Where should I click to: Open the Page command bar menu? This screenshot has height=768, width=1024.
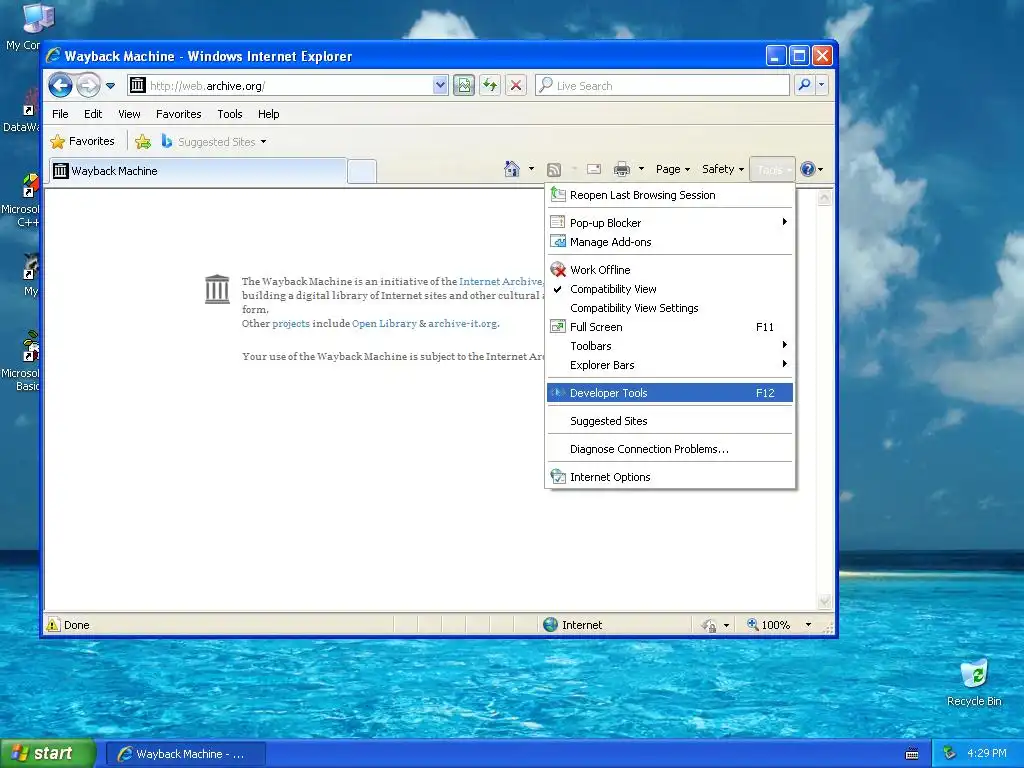pyautogui.click(x=673, y=169)
